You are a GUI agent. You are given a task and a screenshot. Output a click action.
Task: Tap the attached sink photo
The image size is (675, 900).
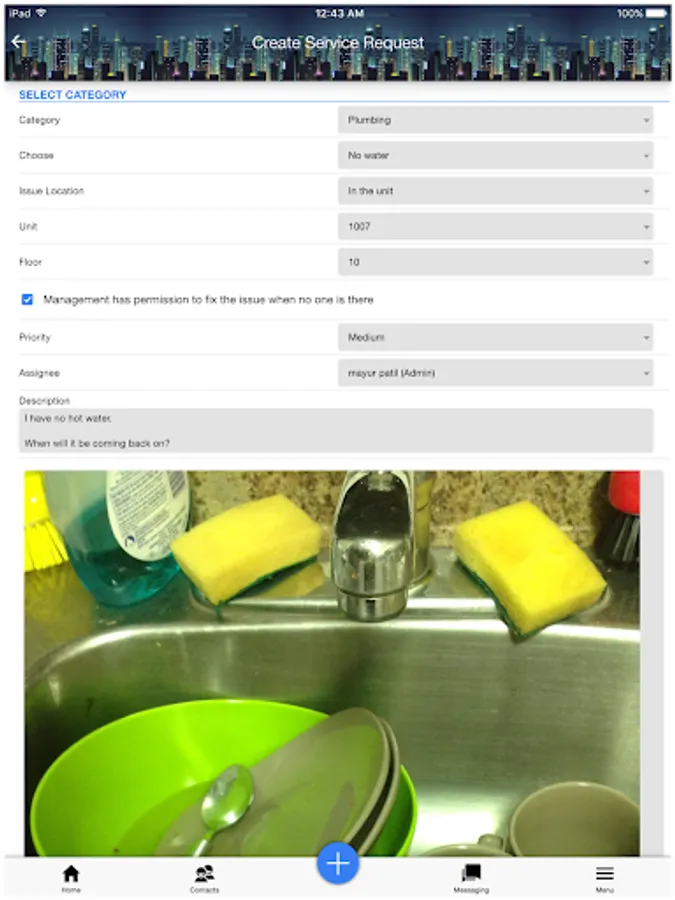(x=332, y=663)
